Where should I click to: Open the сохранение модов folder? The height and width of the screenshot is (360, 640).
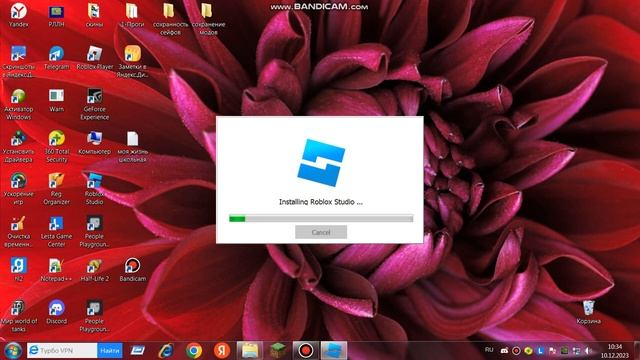tap(208, 19)
